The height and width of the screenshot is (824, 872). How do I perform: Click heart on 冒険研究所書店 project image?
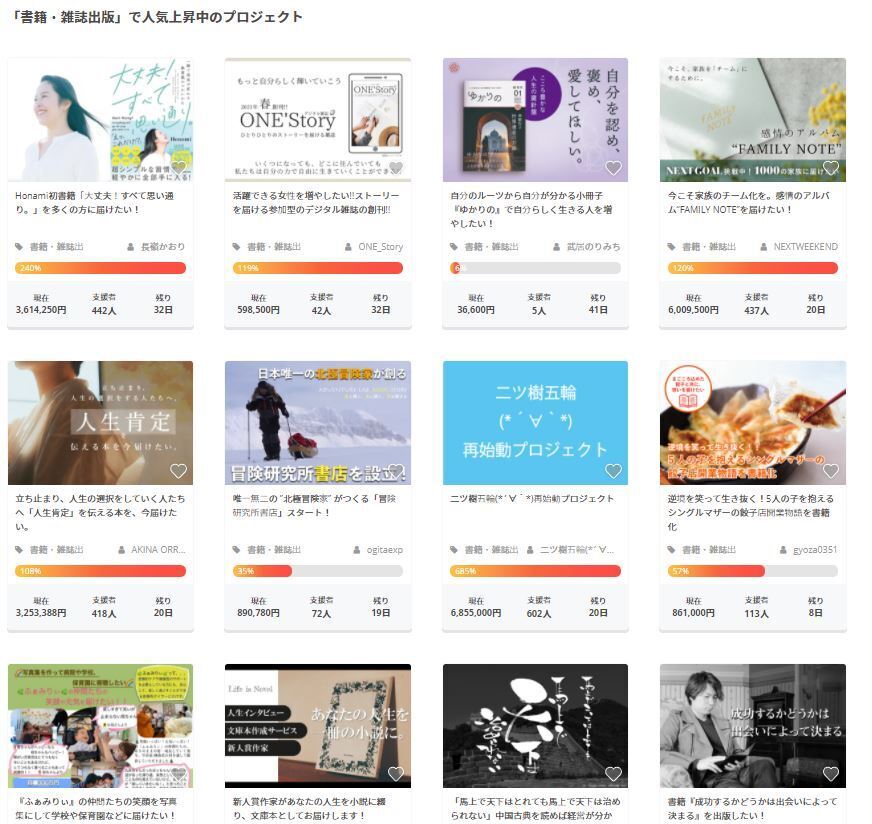click(x=395, y=471)
